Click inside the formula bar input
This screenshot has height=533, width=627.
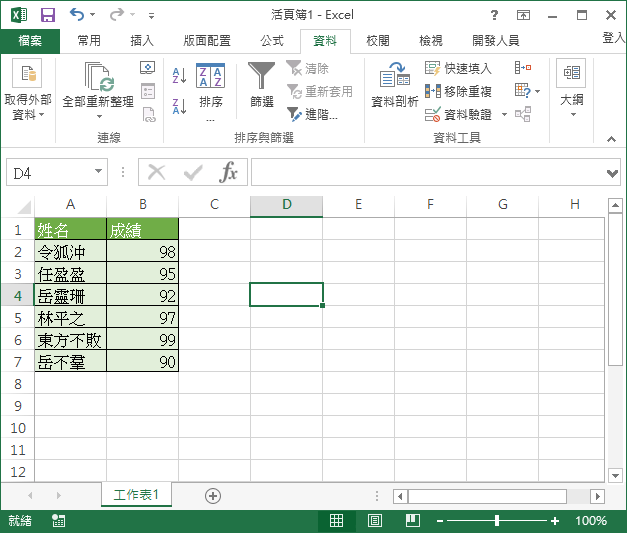click(x=428, y=172)
